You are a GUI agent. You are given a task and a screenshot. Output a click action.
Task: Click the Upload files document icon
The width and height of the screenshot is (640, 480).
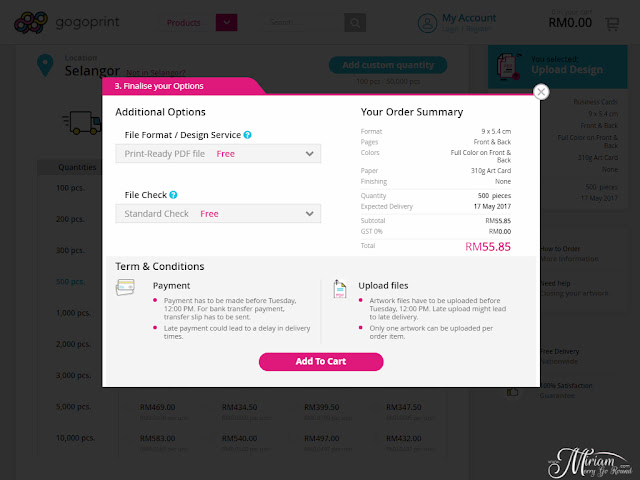point(340,289)
